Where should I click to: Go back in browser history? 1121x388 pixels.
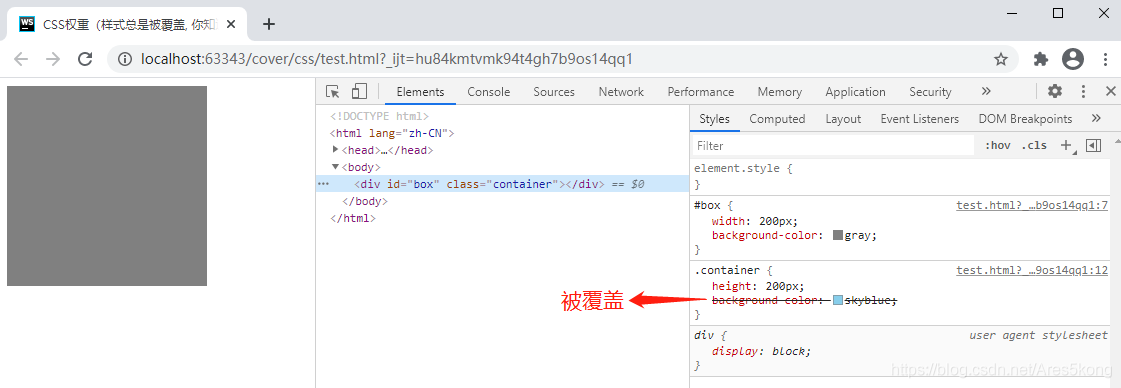coord(21,59)
